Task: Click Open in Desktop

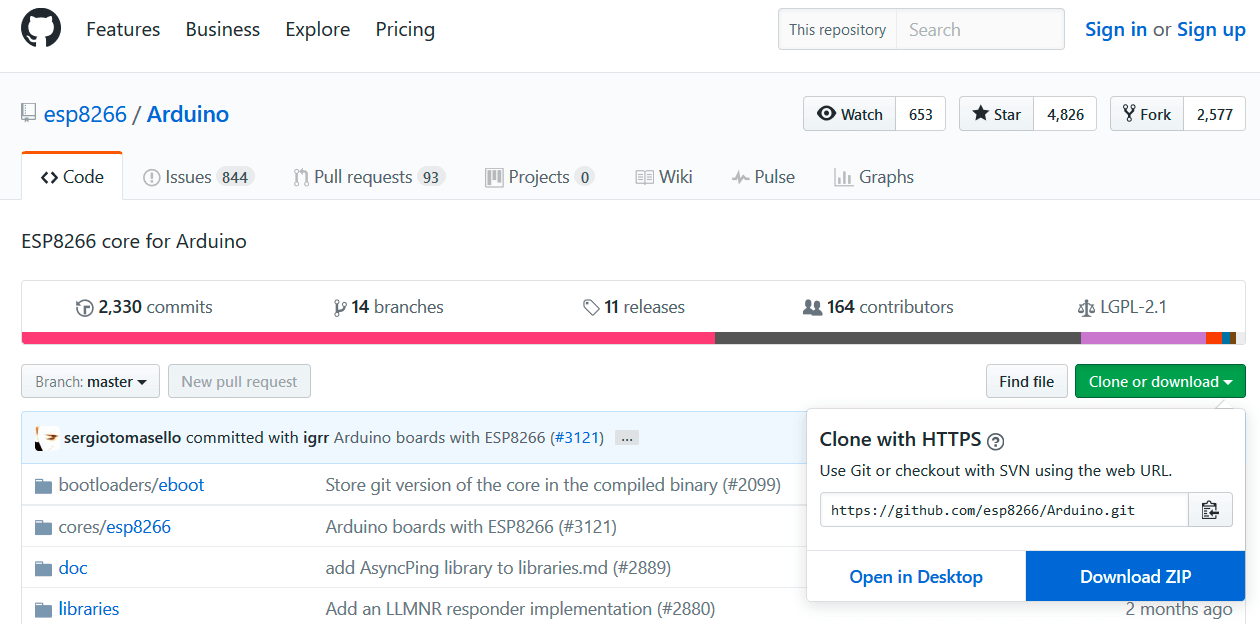Action: click(x=916, y=577)
